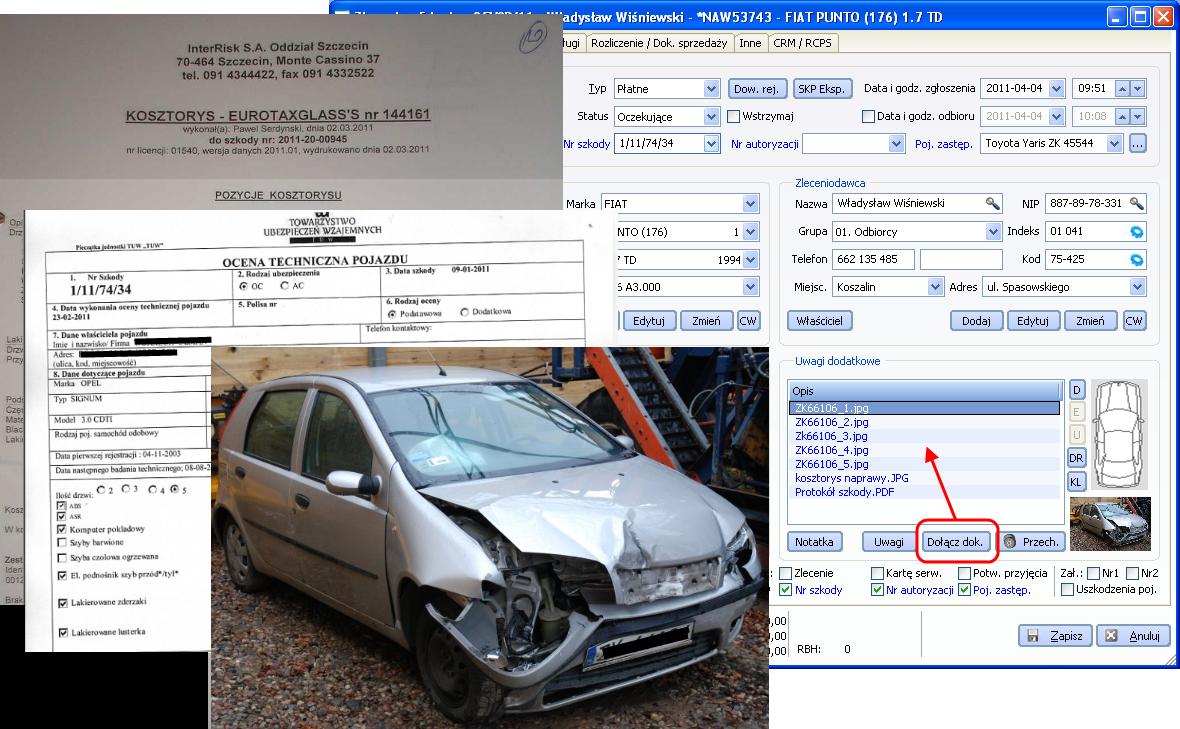Click the car damage diagram outline
Screen dimensions: 1180x729
(x=1119, y=435)
